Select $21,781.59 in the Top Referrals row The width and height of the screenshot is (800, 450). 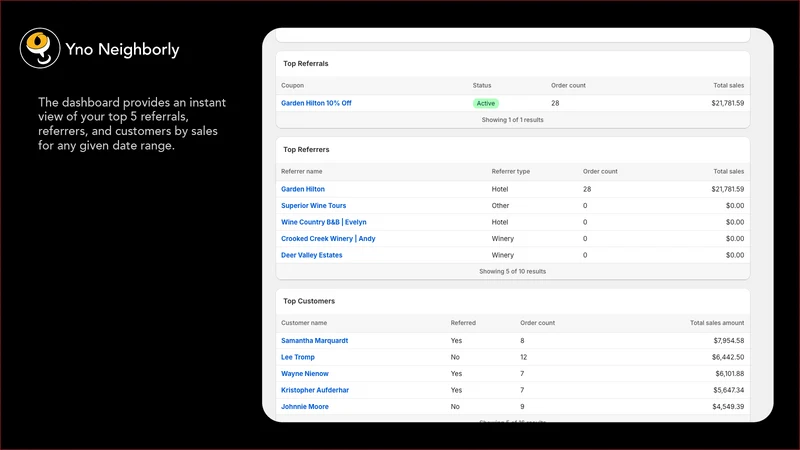(x=728, y=103)
